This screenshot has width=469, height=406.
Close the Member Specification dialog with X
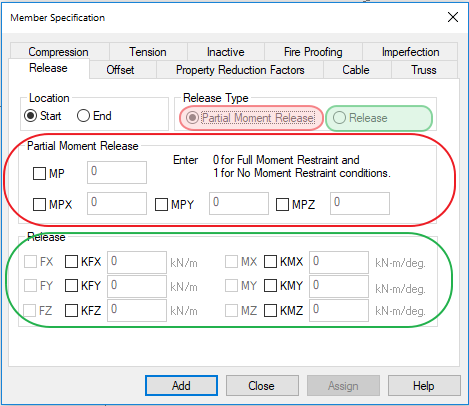453,17
